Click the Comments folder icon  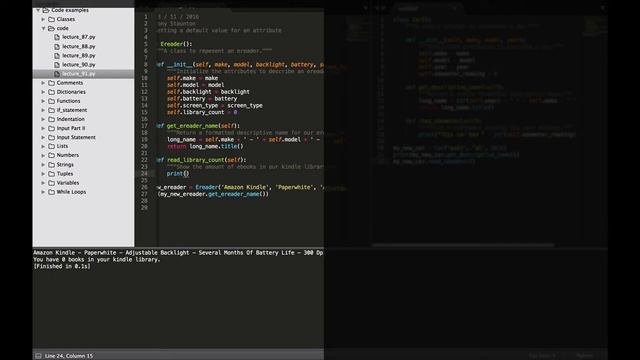51,83
